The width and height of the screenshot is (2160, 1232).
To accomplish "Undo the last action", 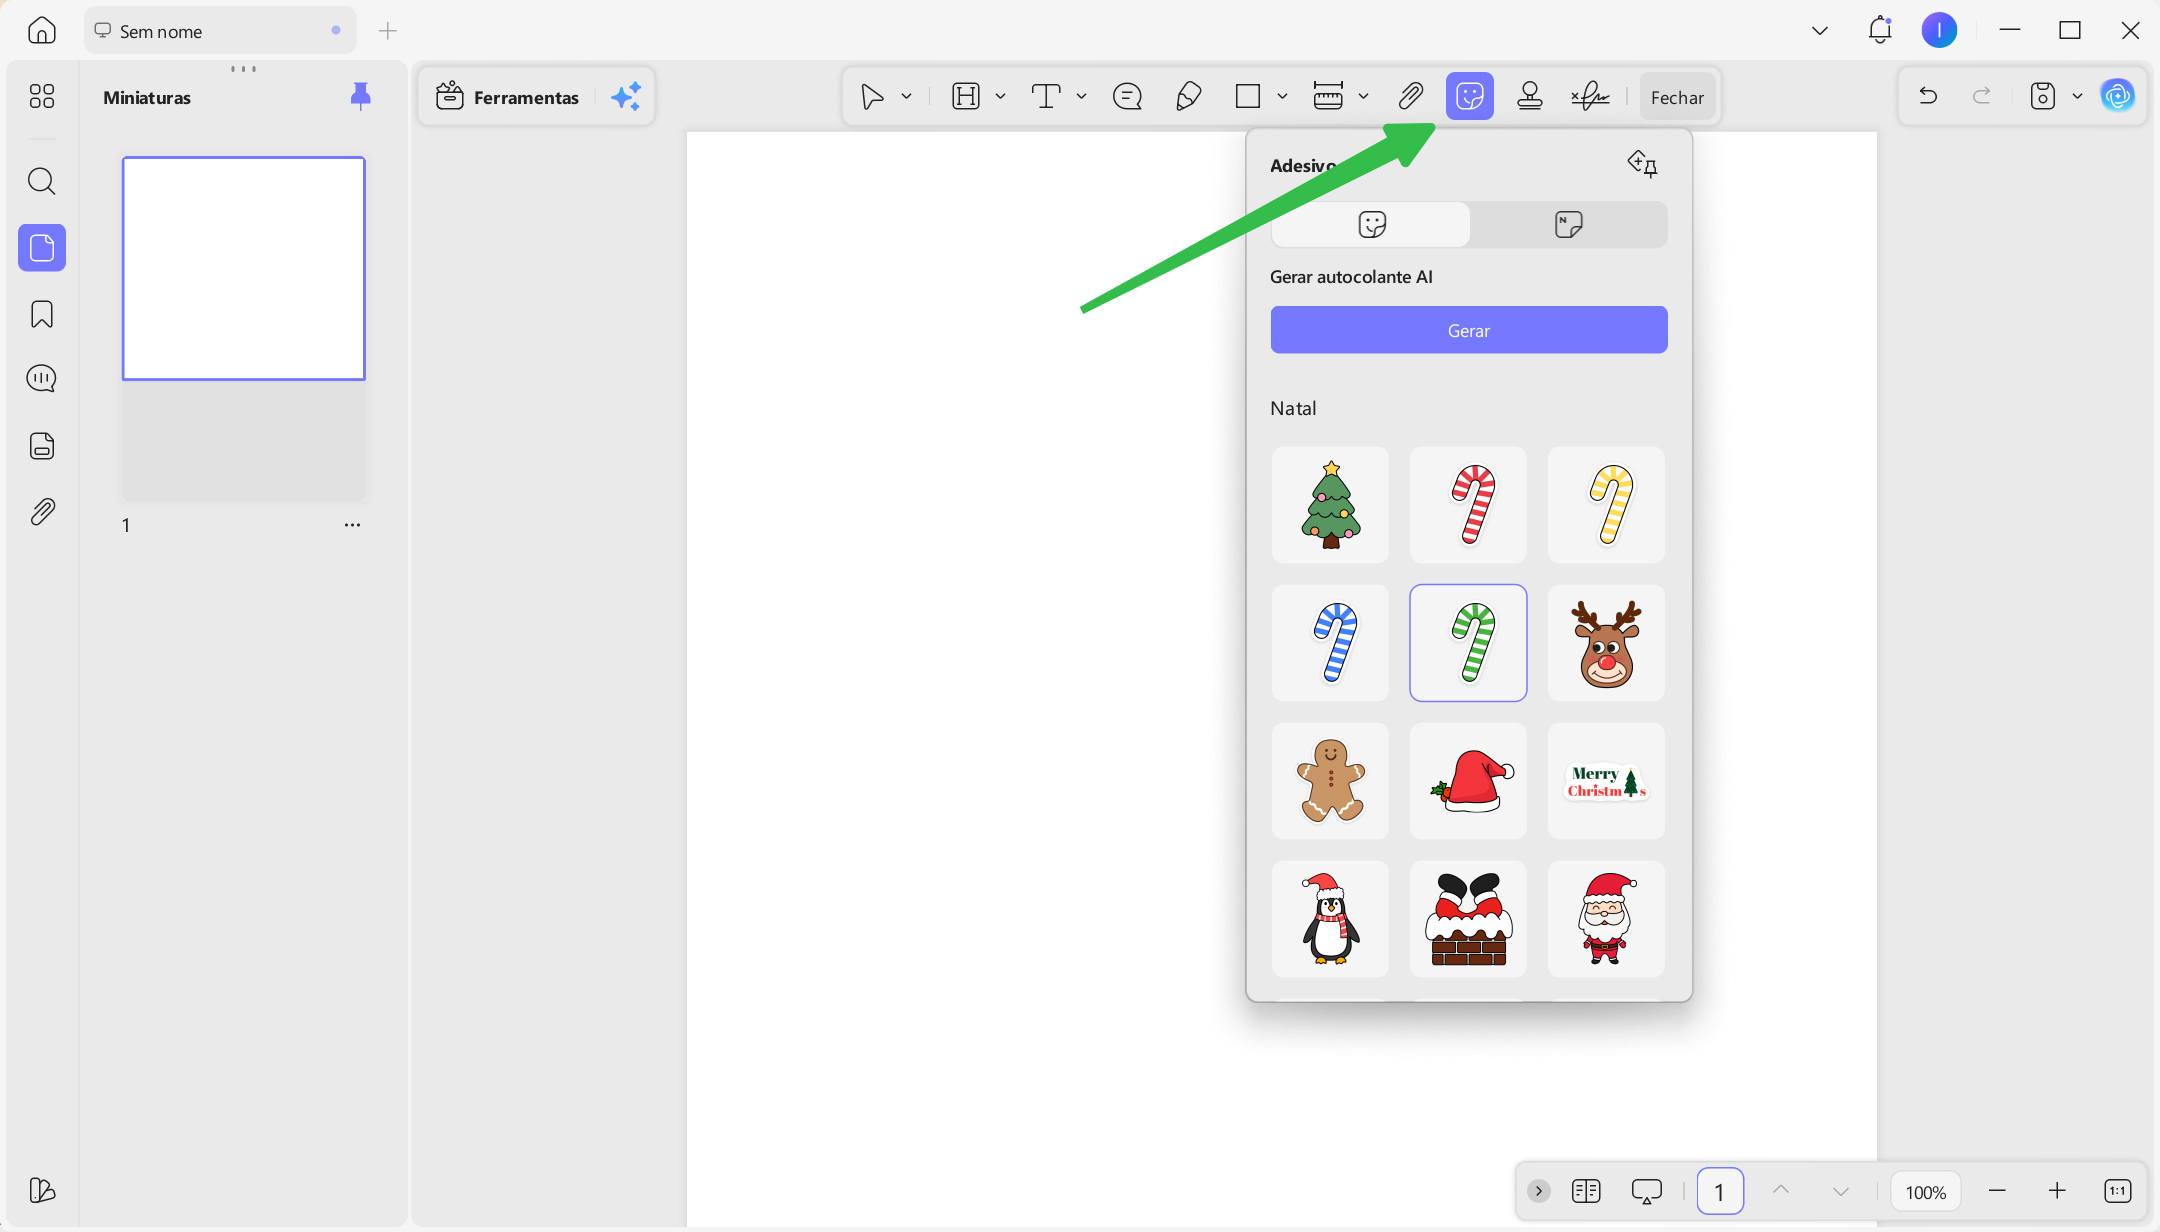I will 1928,96.
